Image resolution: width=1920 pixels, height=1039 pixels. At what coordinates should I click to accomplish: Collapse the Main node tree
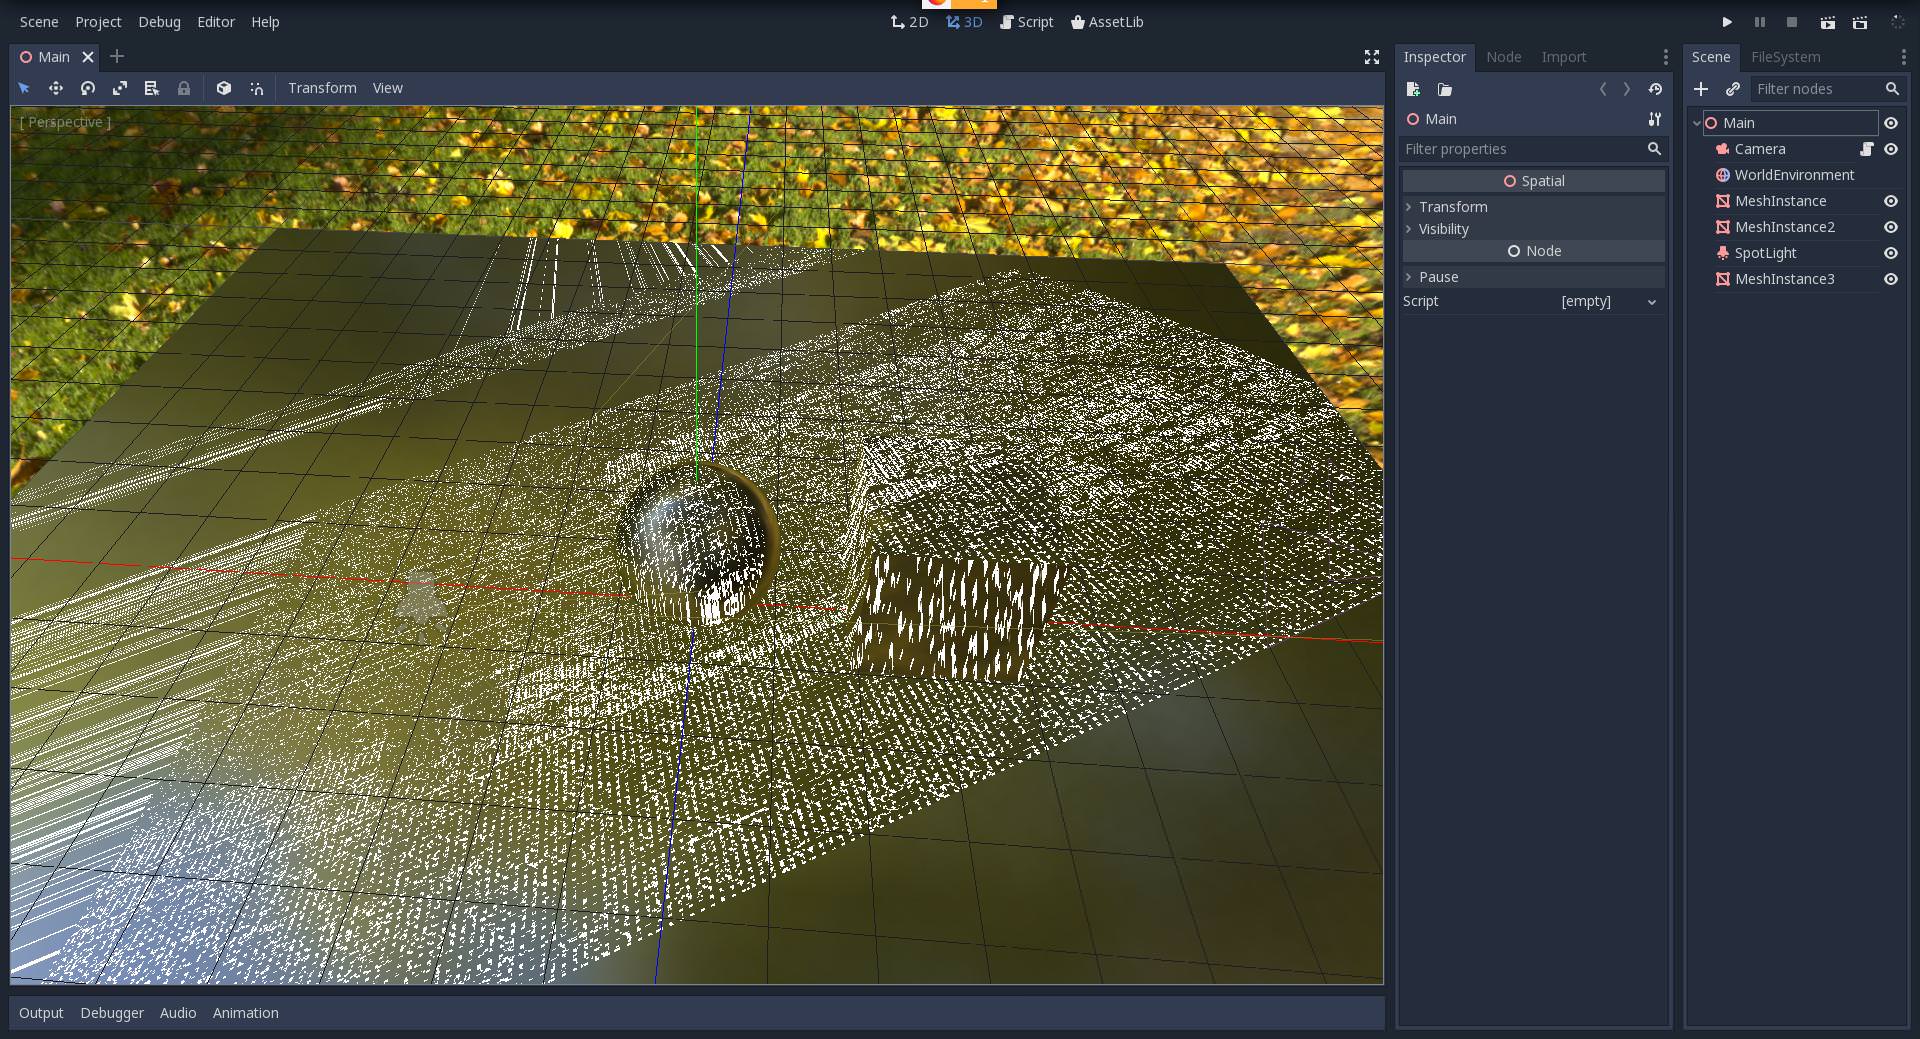click(x=1696, y=123)
